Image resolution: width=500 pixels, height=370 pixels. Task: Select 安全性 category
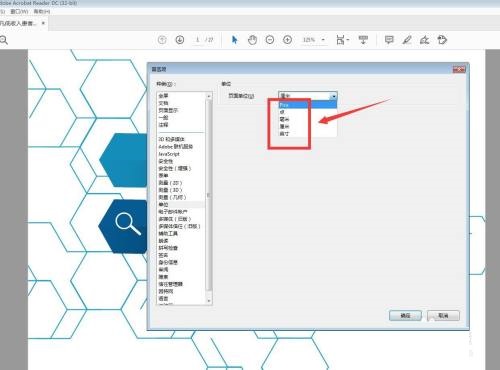166,161
